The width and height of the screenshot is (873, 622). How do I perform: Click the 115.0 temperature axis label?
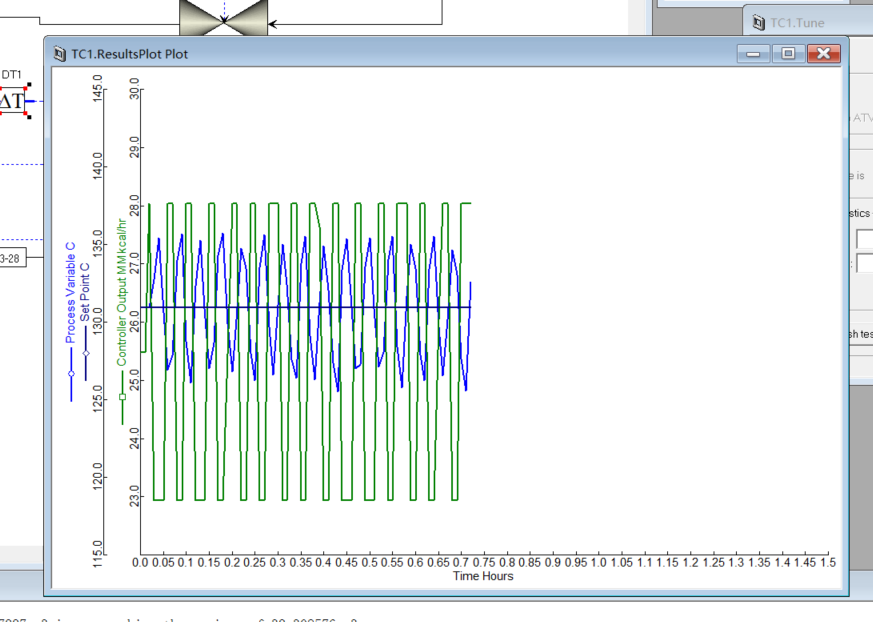point(98,555)
